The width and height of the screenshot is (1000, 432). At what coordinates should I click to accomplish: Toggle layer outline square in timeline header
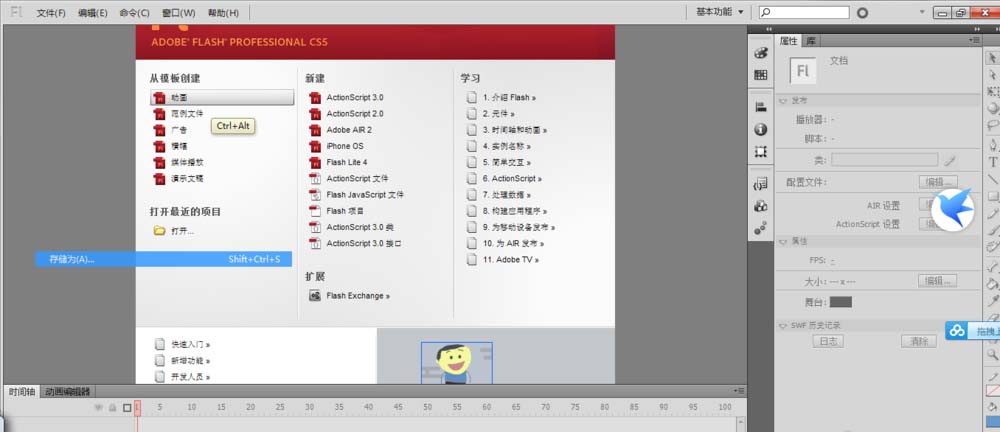point(127,407)
